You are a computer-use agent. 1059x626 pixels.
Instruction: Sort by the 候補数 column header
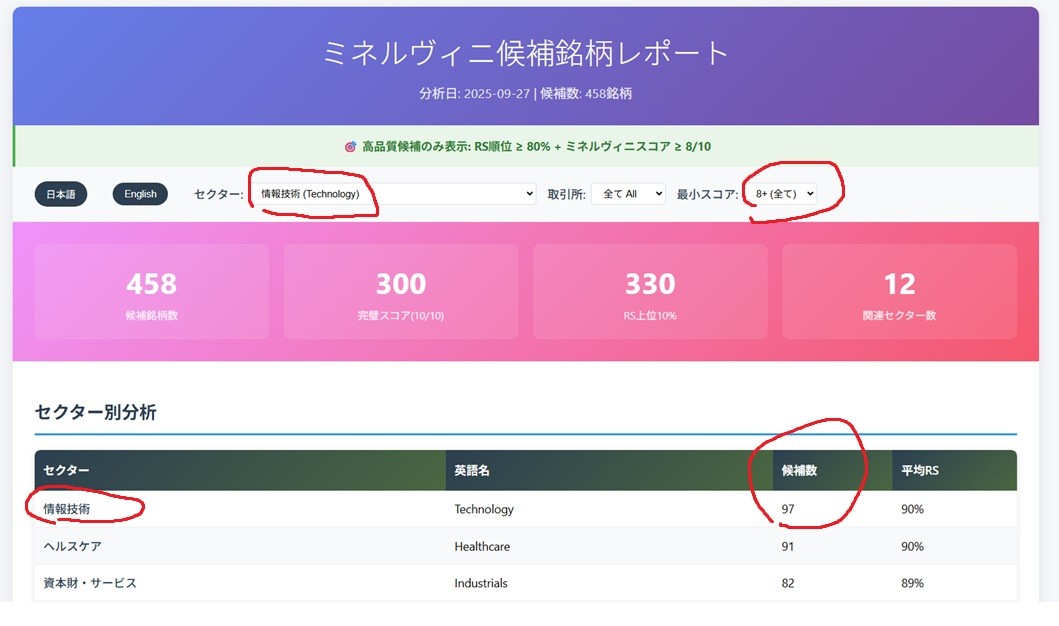pos(799,470)
